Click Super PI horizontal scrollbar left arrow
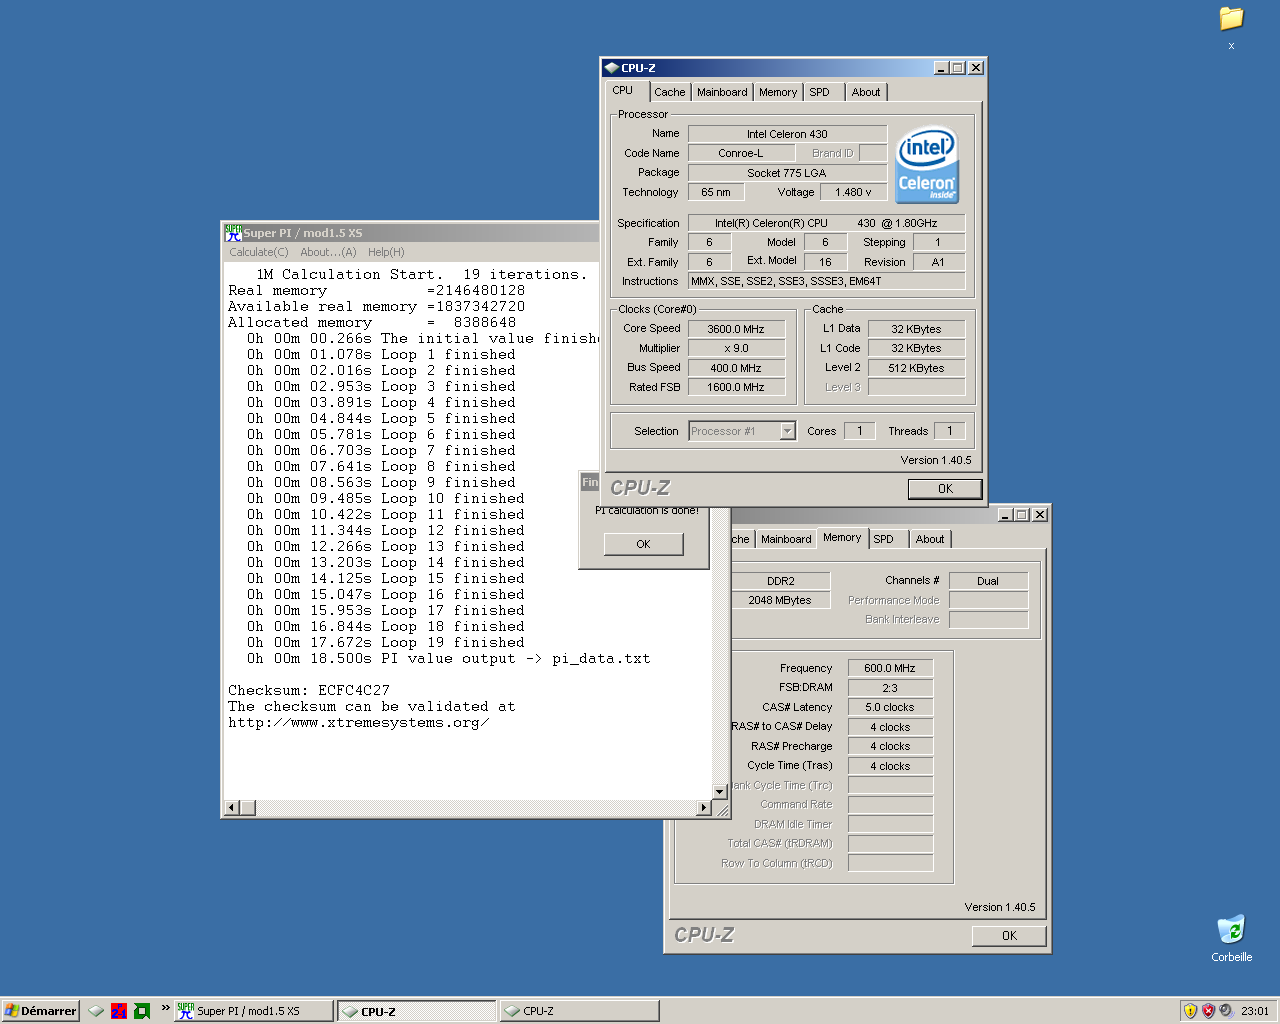Image resolution: width=1280 pixels, height=1024 pixels. [x=232, y=807]
